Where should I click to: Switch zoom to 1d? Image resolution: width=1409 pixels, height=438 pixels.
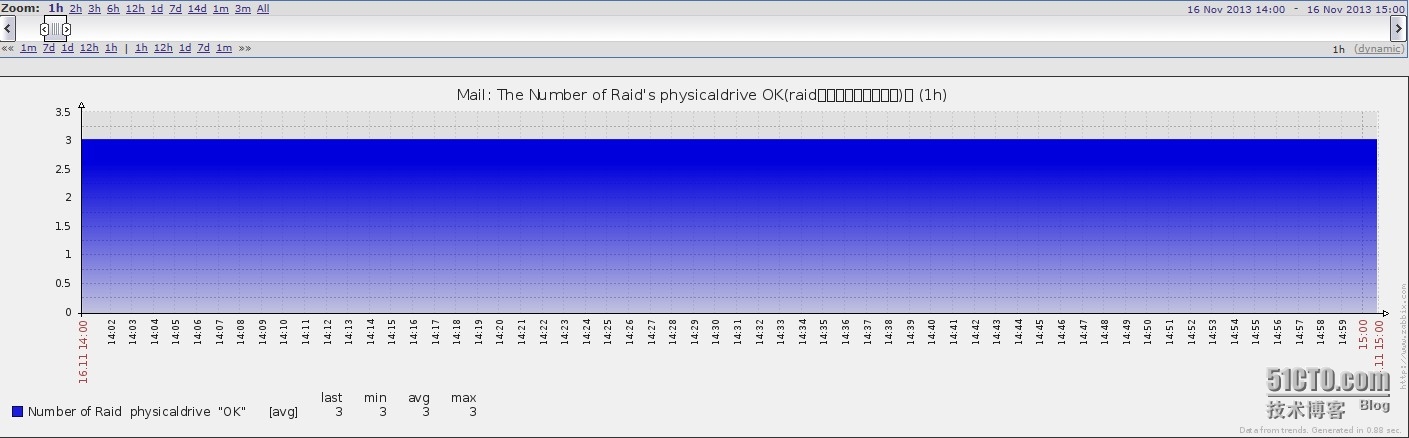[x=157, y=9]
